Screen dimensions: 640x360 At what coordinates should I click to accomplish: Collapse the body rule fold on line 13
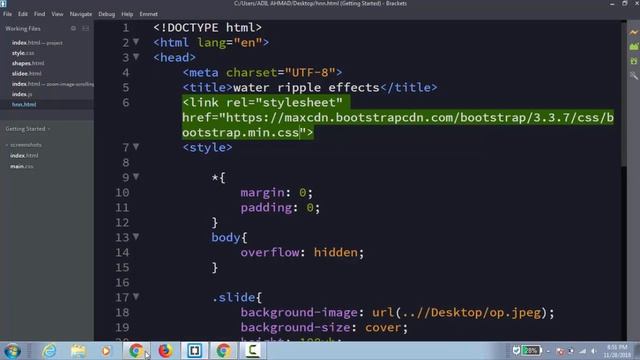[x=136, y=237]
